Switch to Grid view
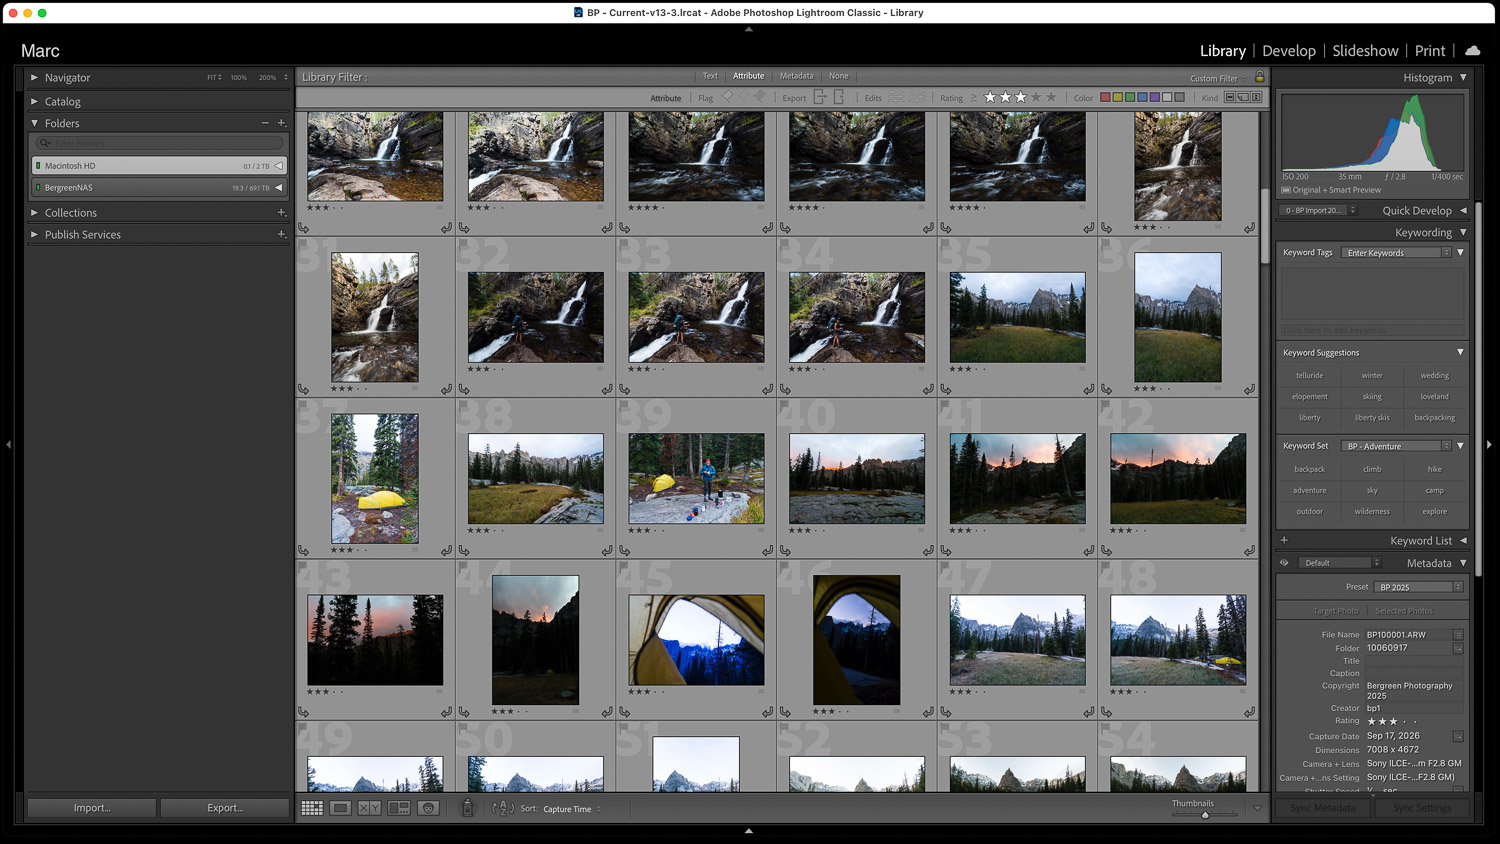This screenshot has width=1500, height=844. coord(312,808)
